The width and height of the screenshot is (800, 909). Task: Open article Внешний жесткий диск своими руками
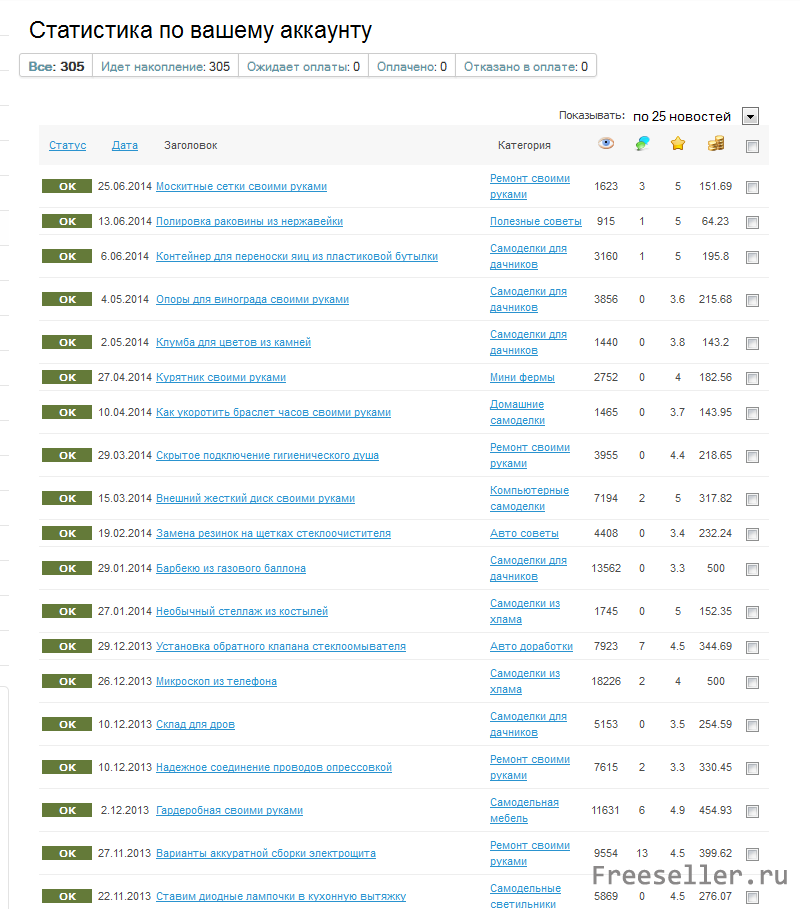[255, 498]
